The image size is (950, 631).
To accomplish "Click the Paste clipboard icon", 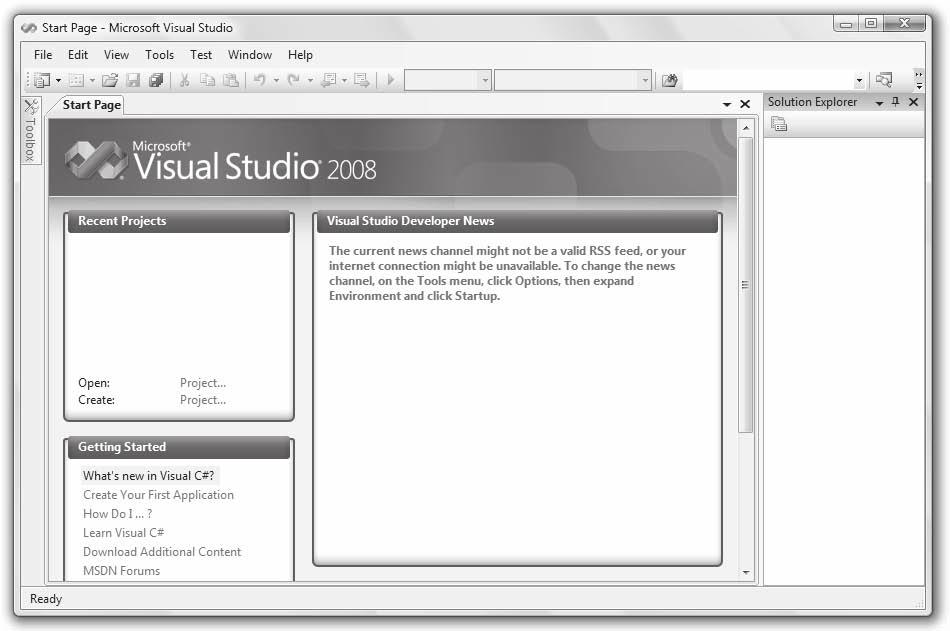I will point(231,80).
